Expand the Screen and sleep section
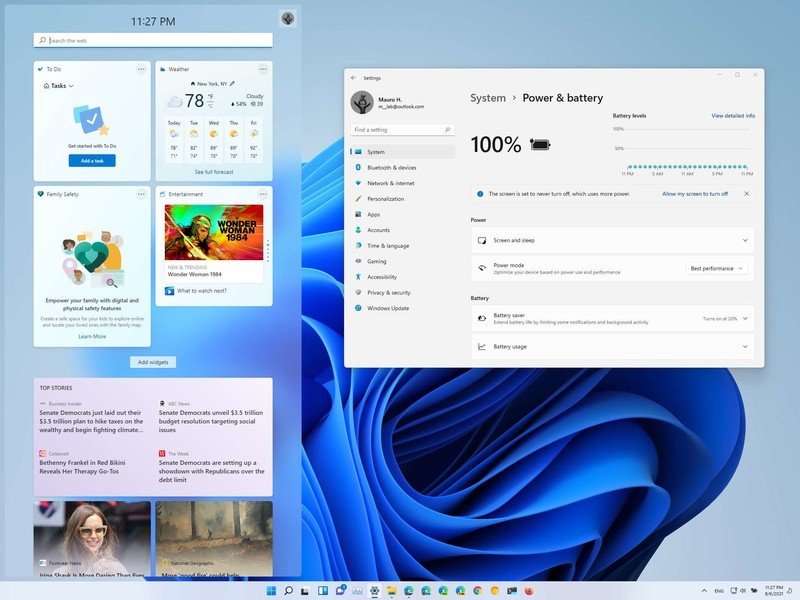 [745, 240]
